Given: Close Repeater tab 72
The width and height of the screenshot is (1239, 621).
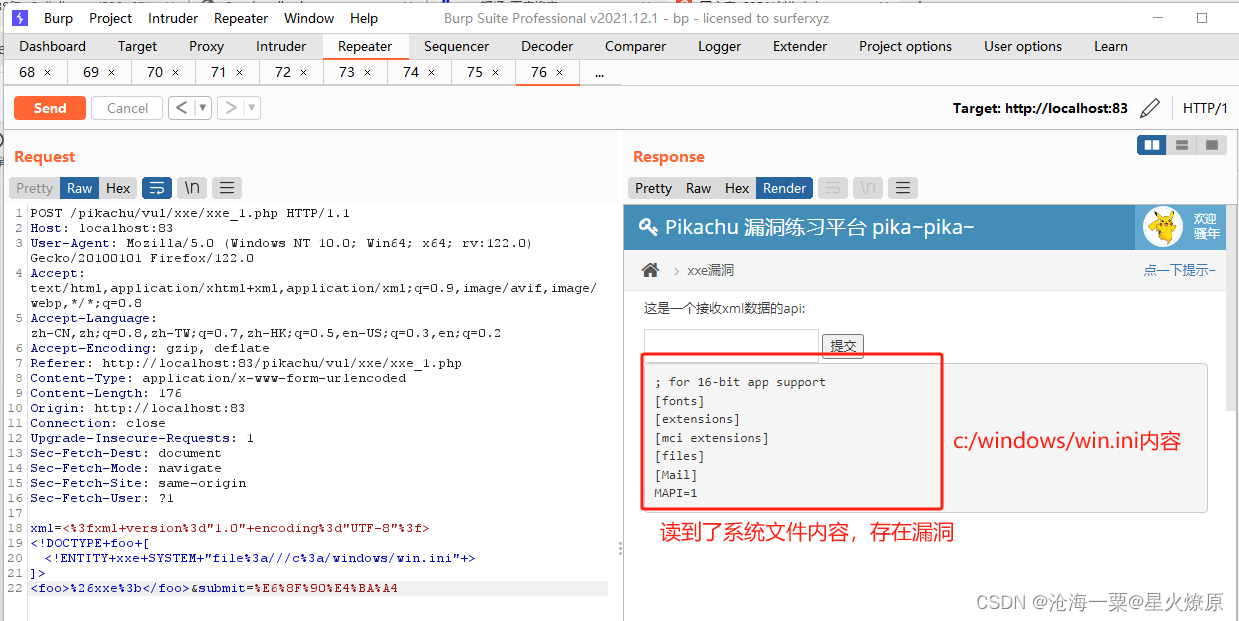Looking at the screenshot, I should 303,72.
